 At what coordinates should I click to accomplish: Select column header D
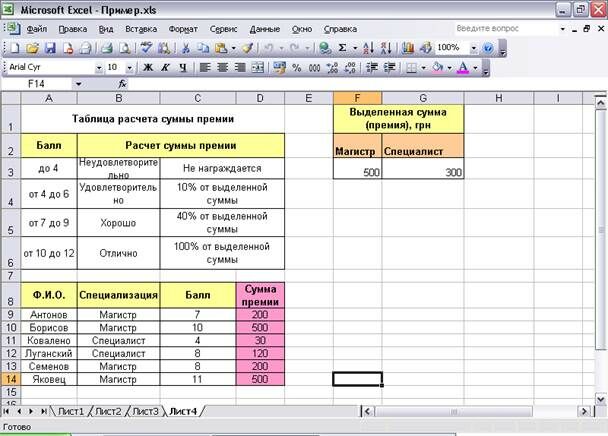click(x=260, y=98)
